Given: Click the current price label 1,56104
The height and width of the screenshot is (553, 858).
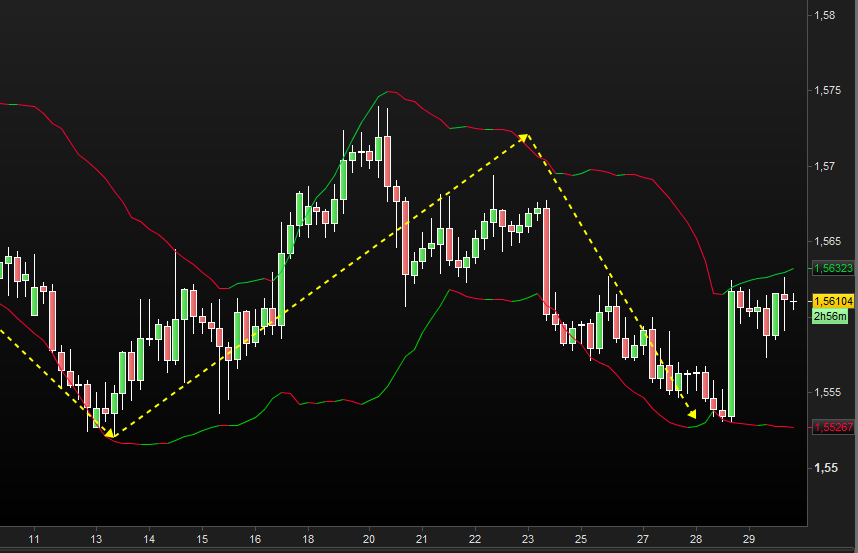Looking at the screenshot, I should coord(833,301).
